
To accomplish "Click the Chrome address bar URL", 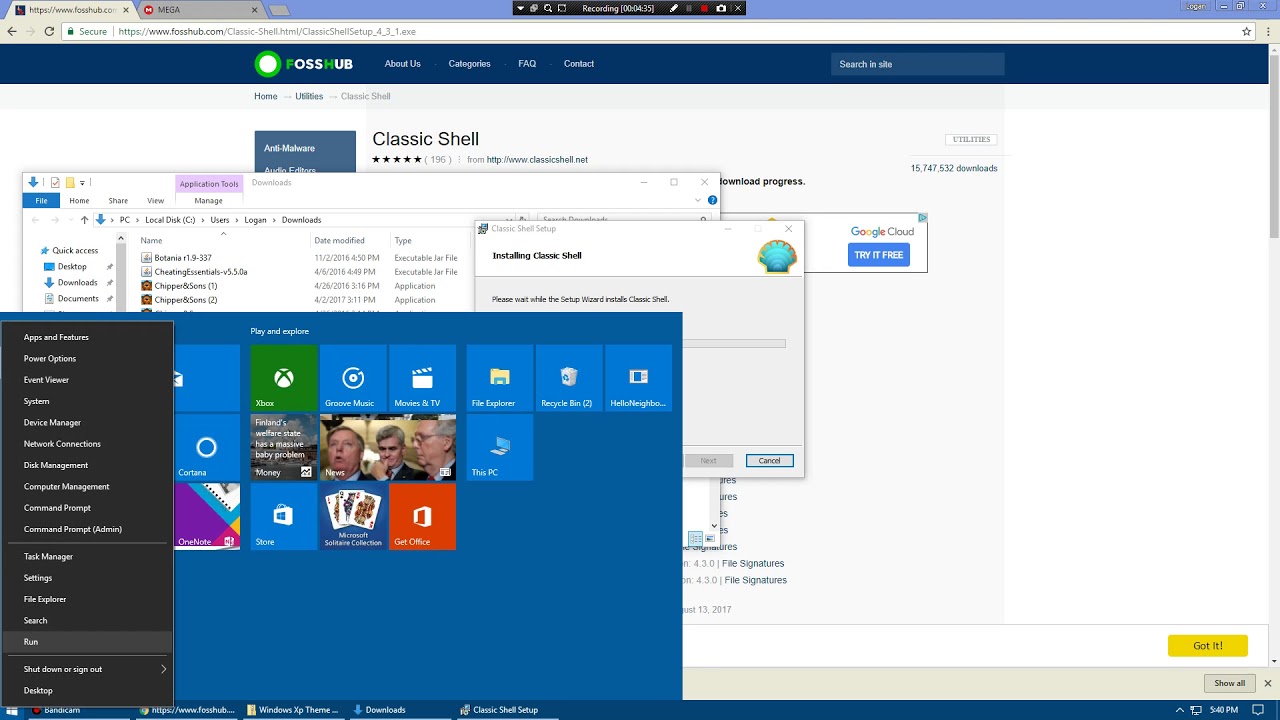I will click(267, 32).
